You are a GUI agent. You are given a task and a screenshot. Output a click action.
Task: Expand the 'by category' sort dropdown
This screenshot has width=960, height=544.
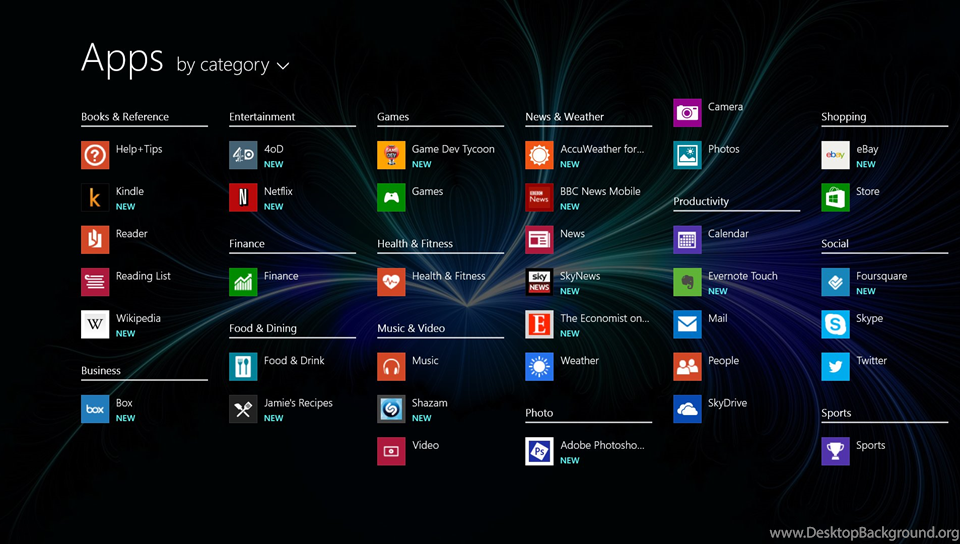click(233, 65)
